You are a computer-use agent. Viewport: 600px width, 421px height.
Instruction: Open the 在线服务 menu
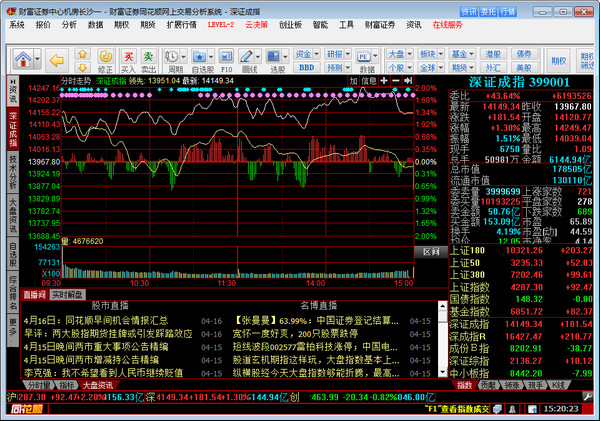447,25
